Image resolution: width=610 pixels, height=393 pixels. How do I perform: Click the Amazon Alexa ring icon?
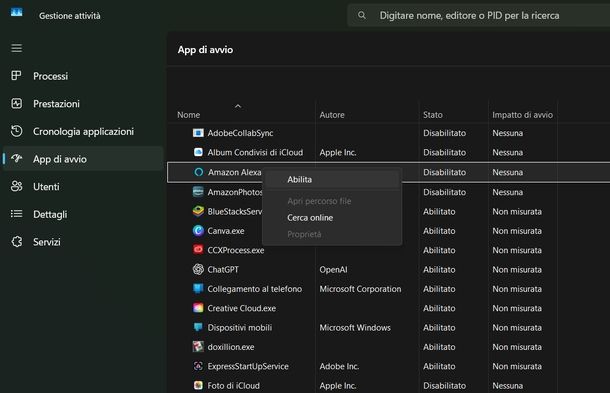[x=198, y=172]
